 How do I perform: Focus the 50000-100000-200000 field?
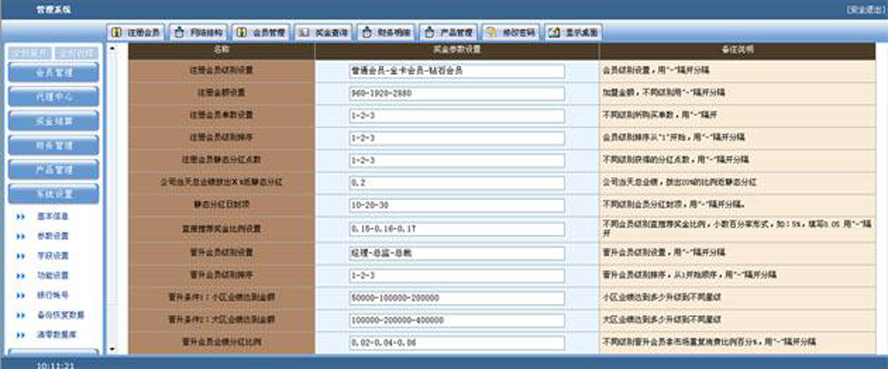tap(456, 298)
